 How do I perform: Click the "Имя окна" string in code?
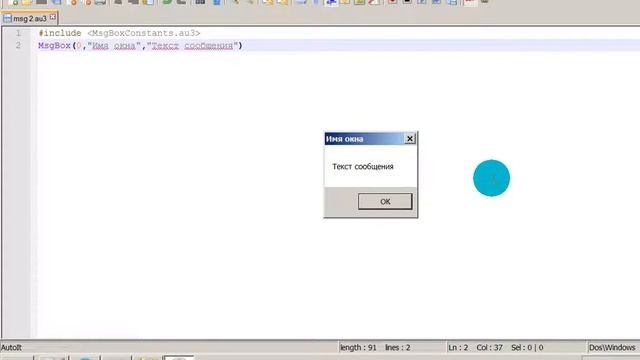tap(114, 45)
